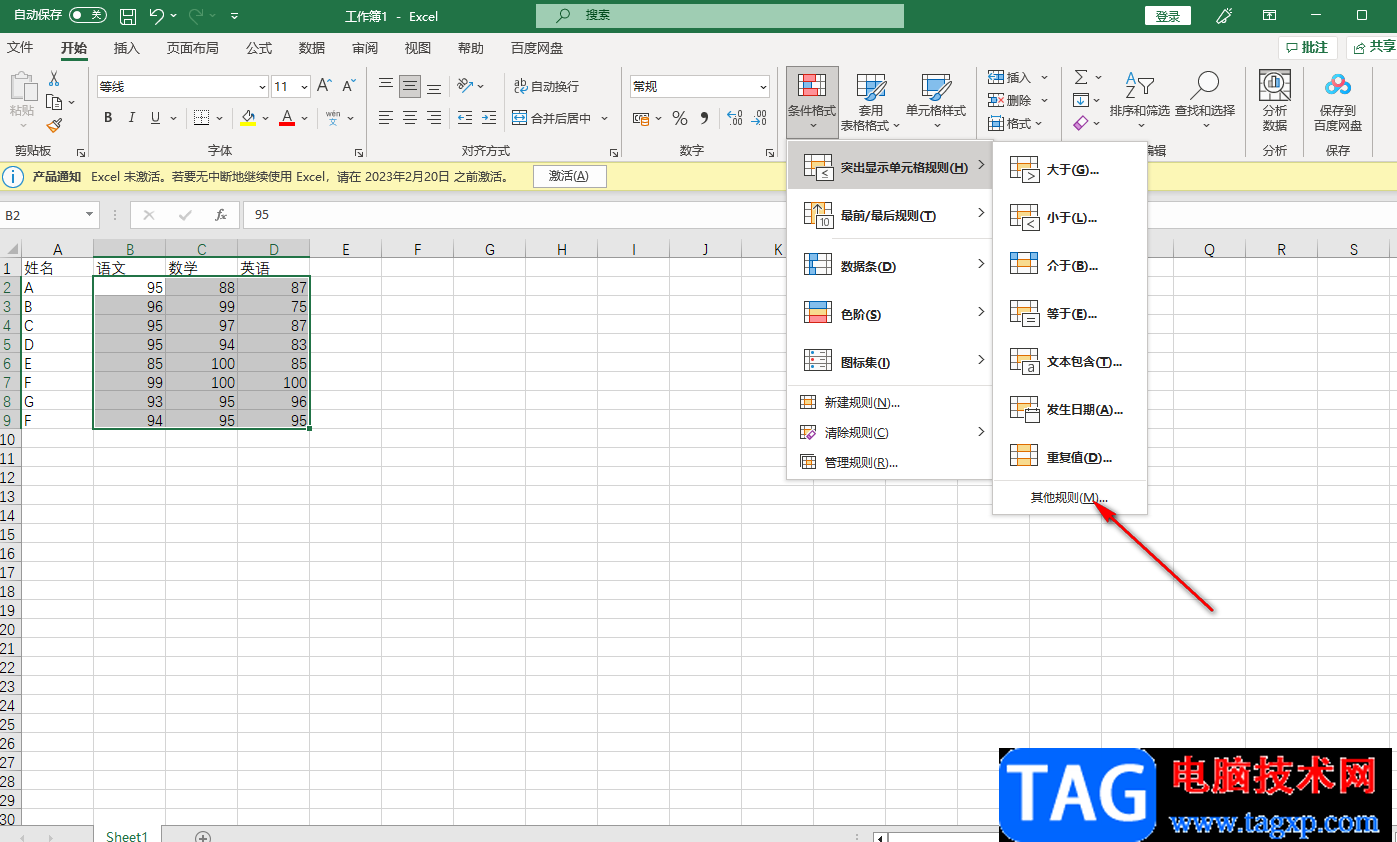Click the Decrease Indent icon
Screen dimensions: 1397x842
(x=465, y=118)
